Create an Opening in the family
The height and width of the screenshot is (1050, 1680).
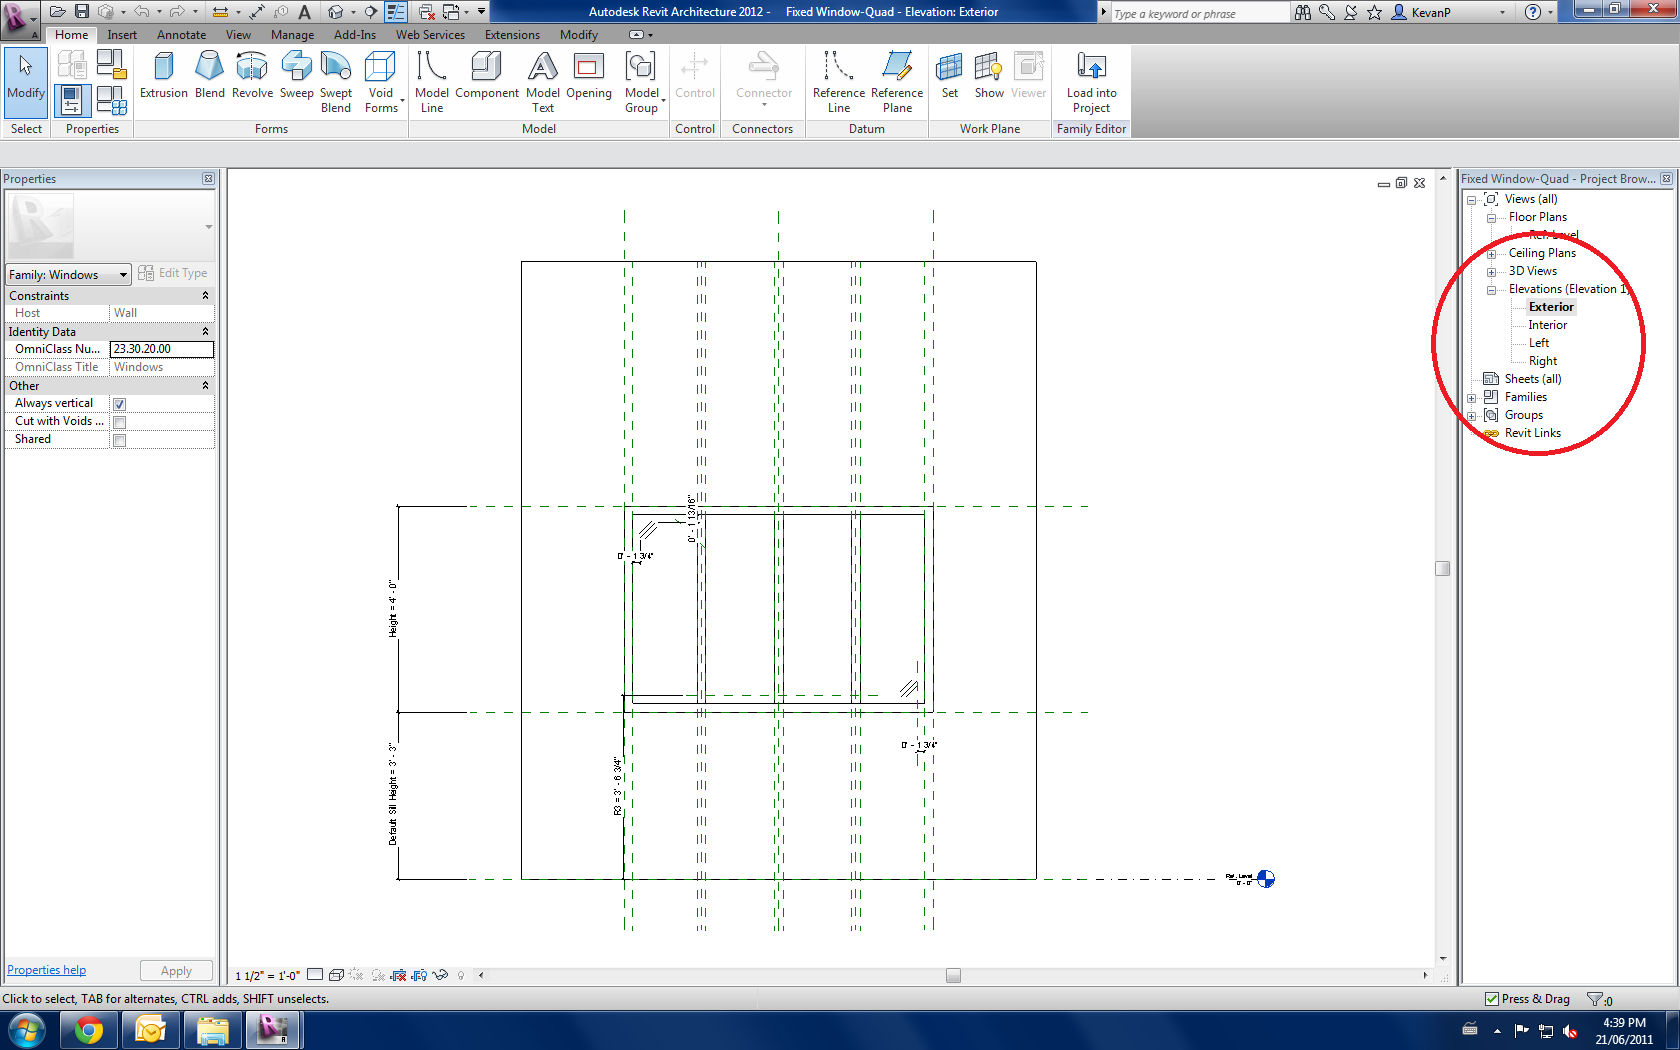pyautogui.click(x=589, y=76)
